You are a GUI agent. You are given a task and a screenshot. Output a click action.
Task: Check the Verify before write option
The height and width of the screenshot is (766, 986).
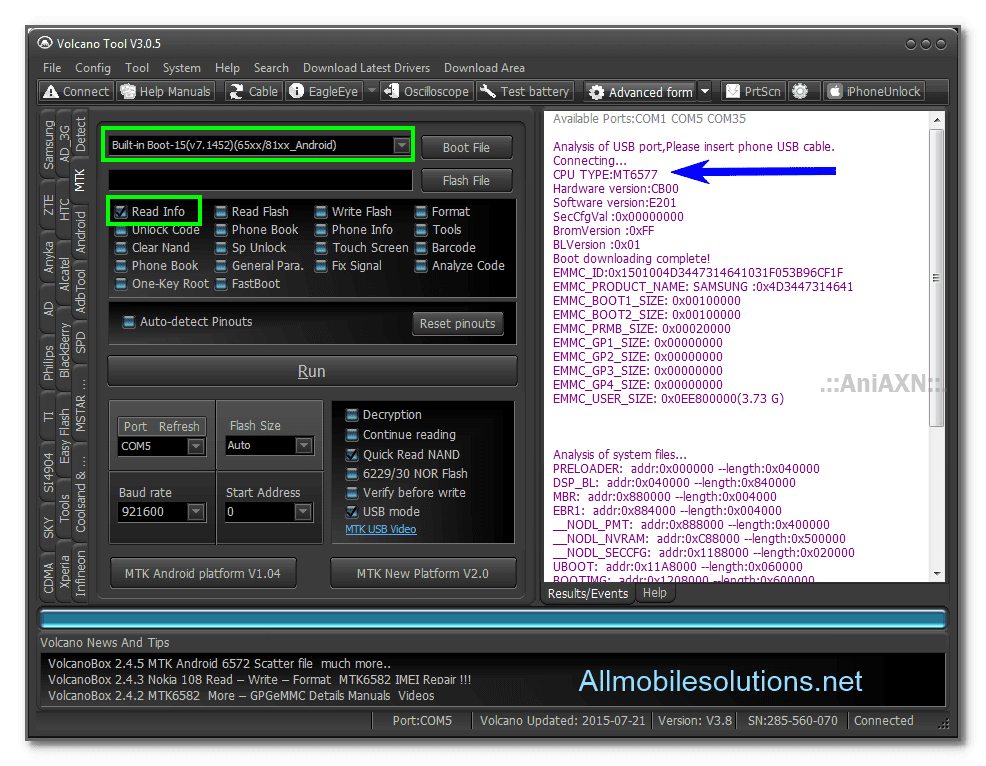(351, 492)
